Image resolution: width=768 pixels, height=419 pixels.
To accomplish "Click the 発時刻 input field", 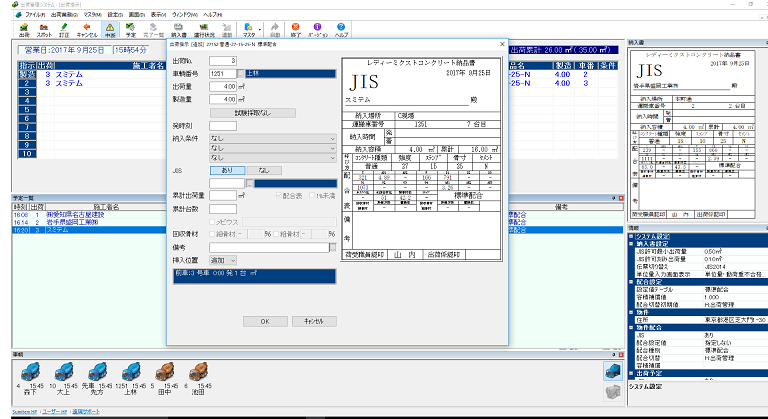I will coord(223,125).
